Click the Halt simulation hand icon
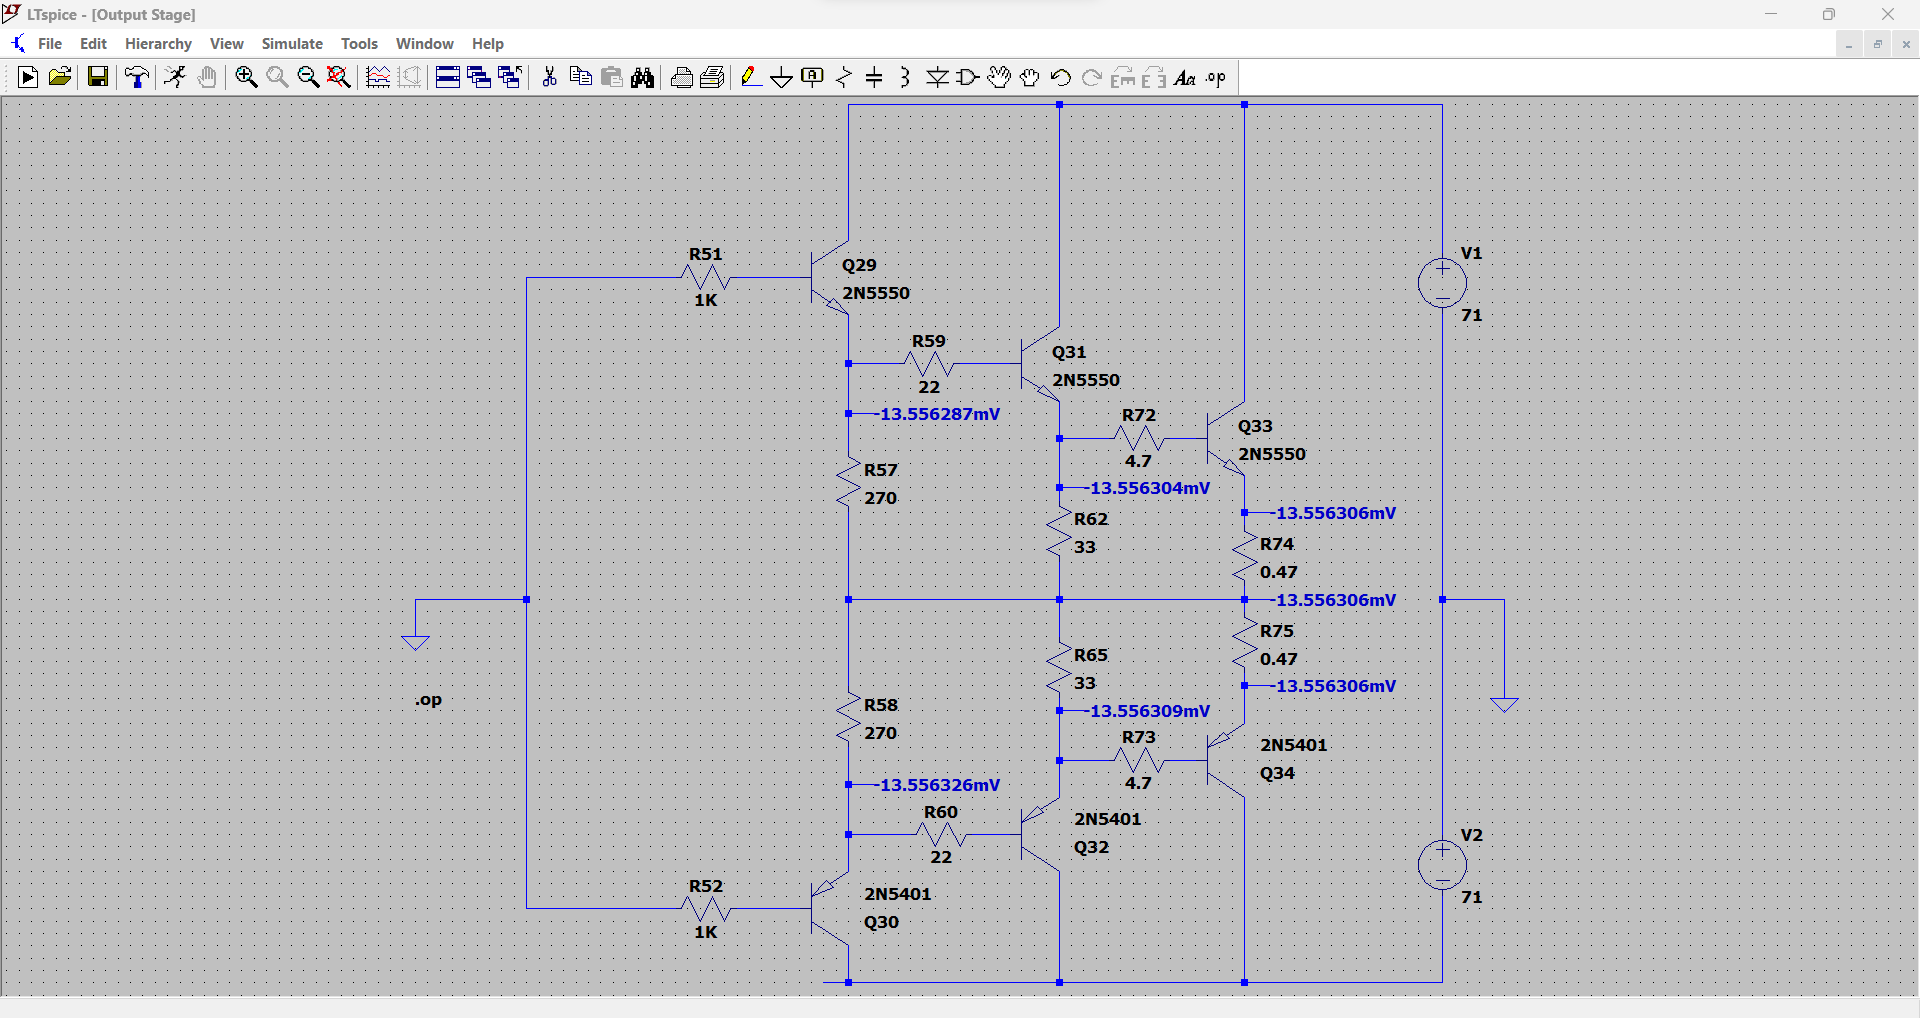This screenshot has width=1920, height=1018. [x=207, y=78]
